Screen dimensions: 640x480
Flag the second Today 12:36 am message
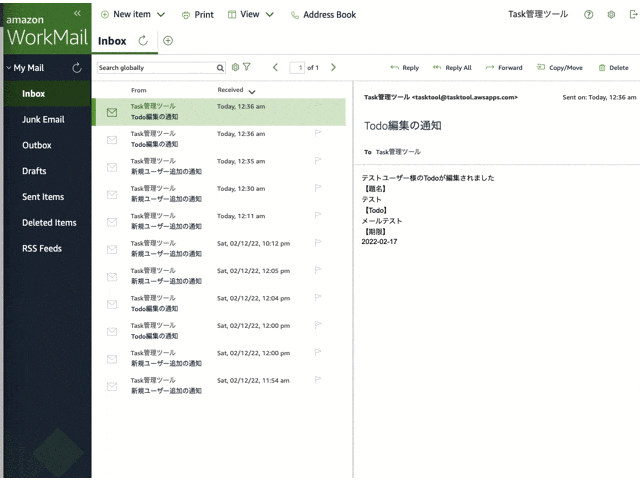point(318,133)
